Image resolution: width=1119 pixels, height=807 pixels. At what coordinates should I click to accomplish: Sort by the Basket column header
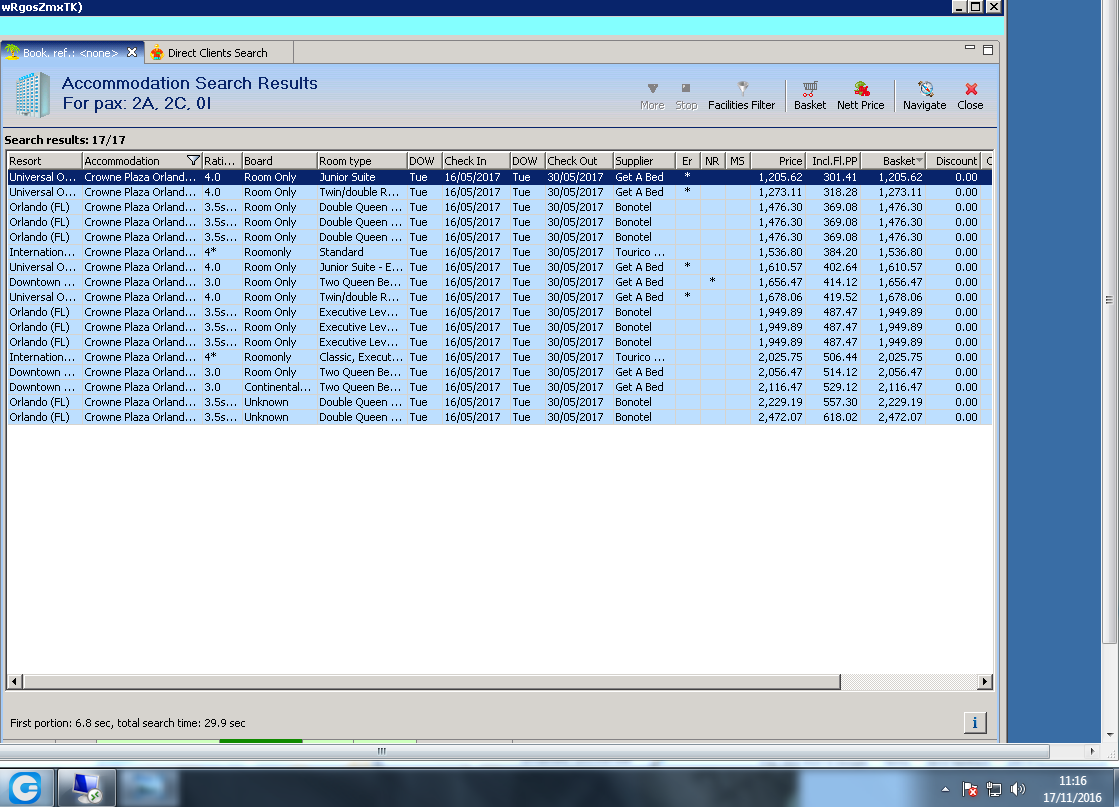pos(894,161)
